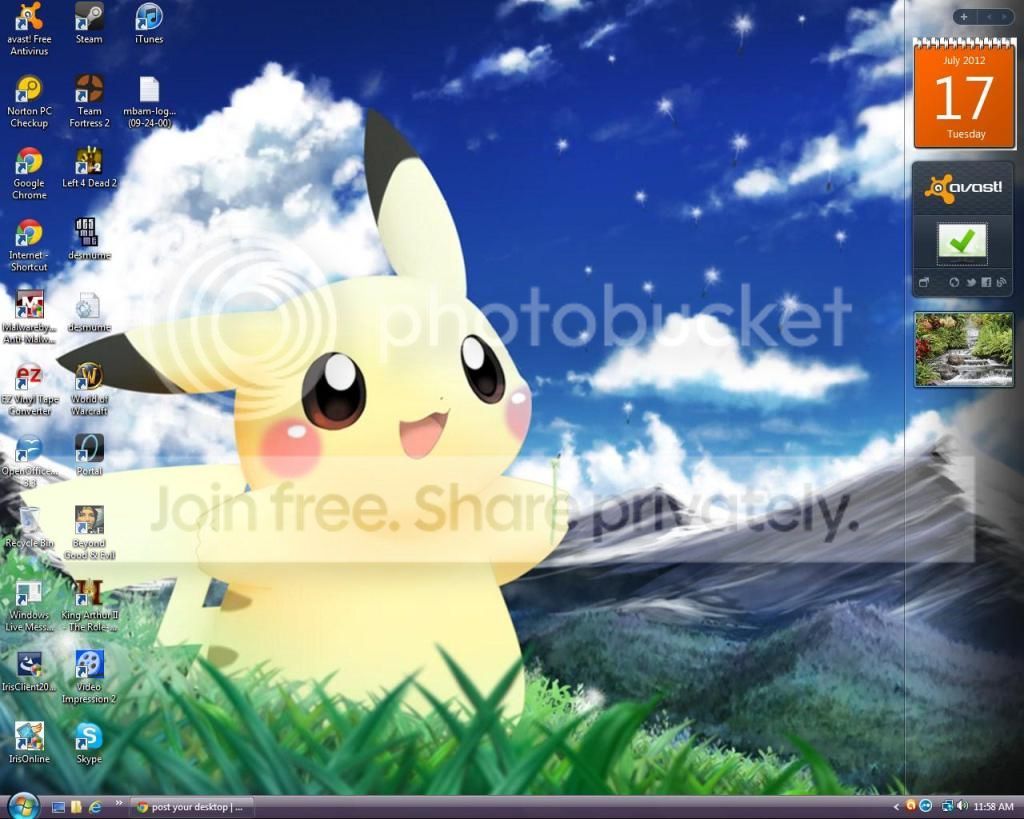Select the Recycle Bin

click(29, 527)
